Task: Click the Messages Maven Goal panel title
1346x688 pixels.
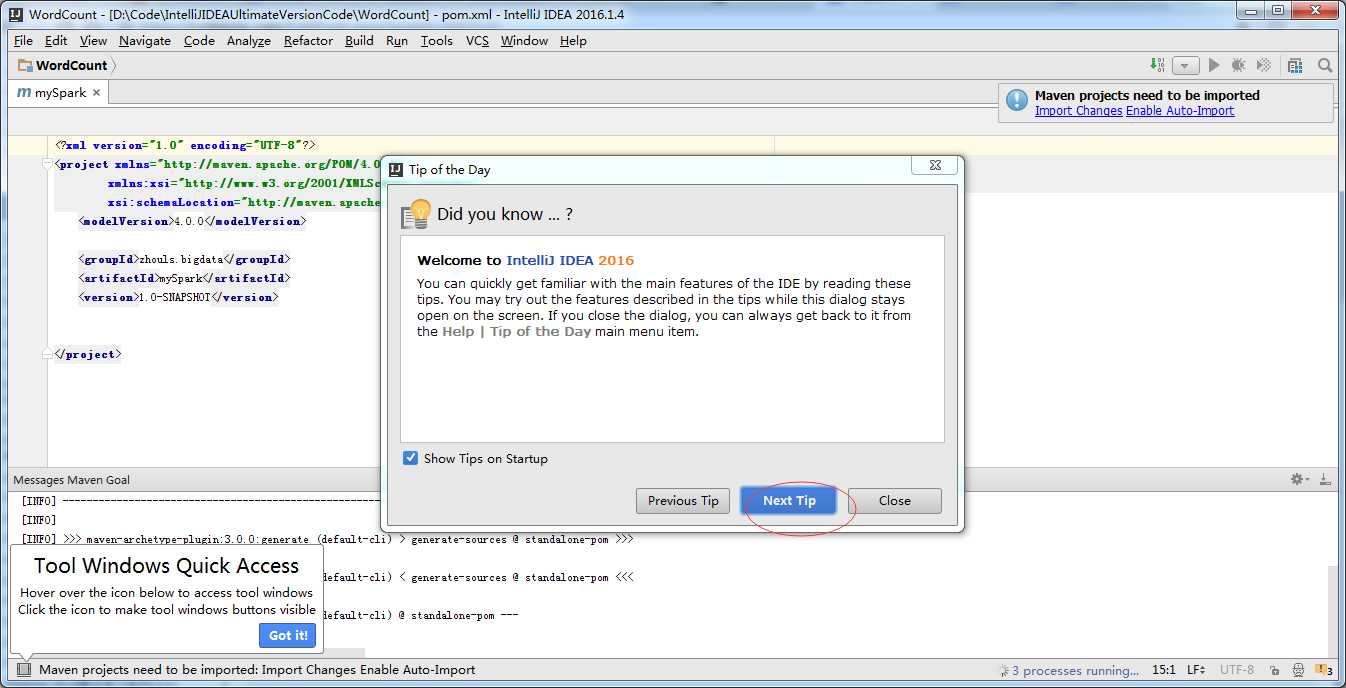Action: [x=71, y=480]
